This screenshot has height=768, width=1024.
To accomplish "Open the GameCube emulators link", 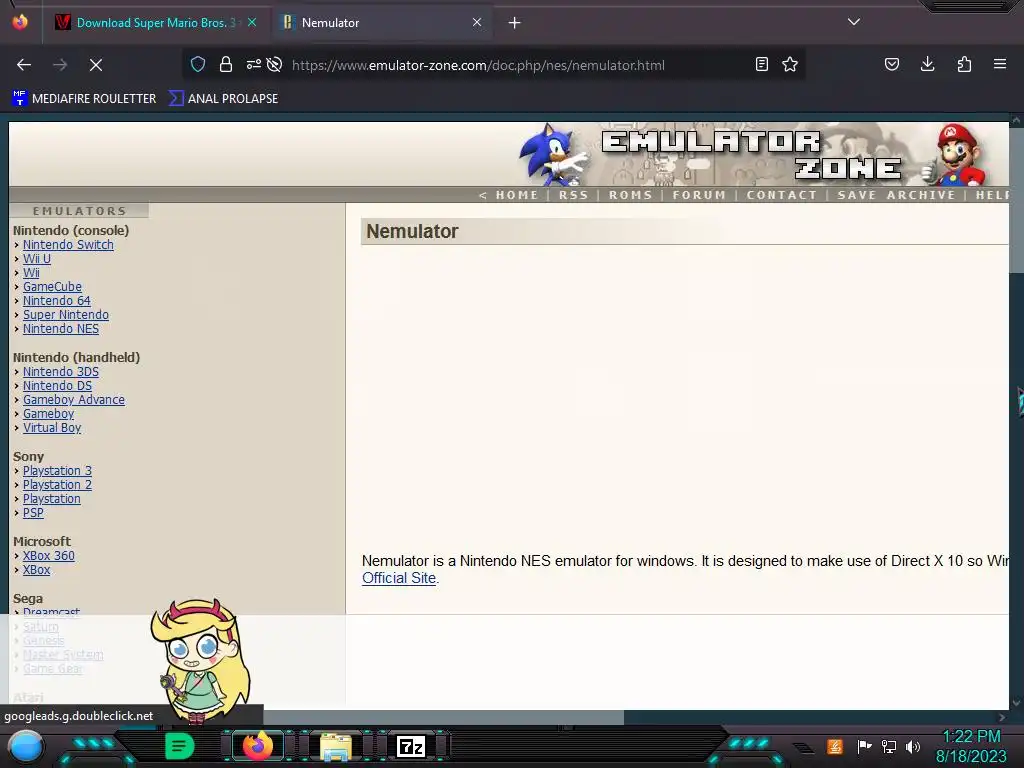I will point(52,287).
